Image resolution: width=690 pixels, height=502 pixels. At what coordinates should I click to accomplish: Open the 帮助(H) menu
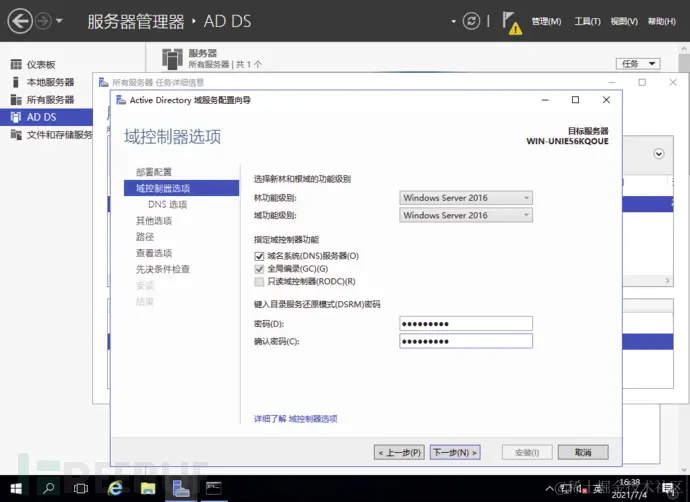pyautogui.click(x=661, y=21)
